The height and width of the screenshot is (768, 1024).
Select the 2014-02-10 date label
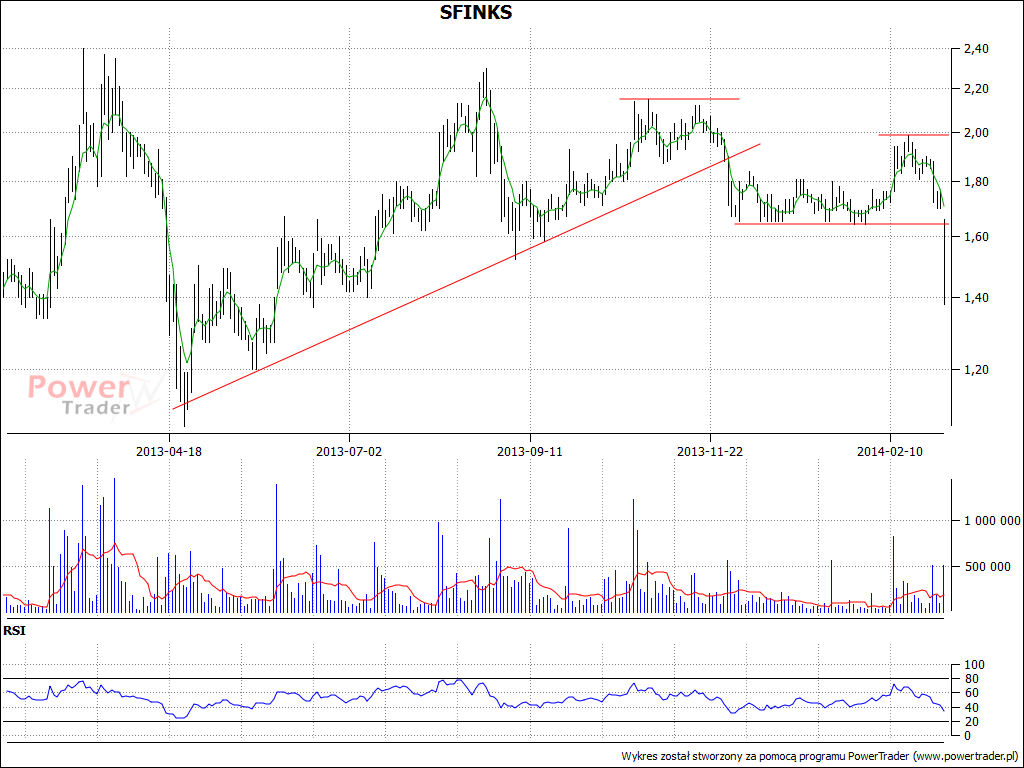coord(889,451)
